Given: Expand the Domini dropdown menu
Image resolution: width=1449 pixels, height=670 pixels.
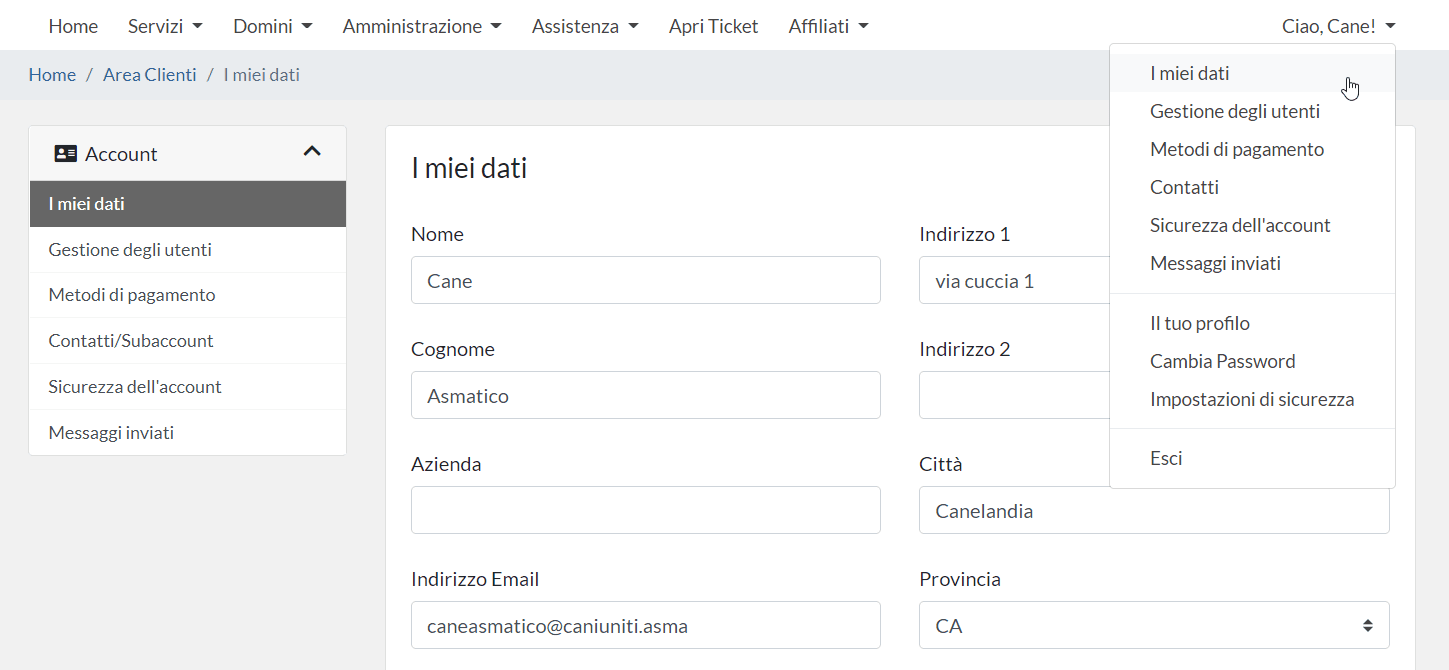Looking at the screenshot, I should click(x=272, y=27).
